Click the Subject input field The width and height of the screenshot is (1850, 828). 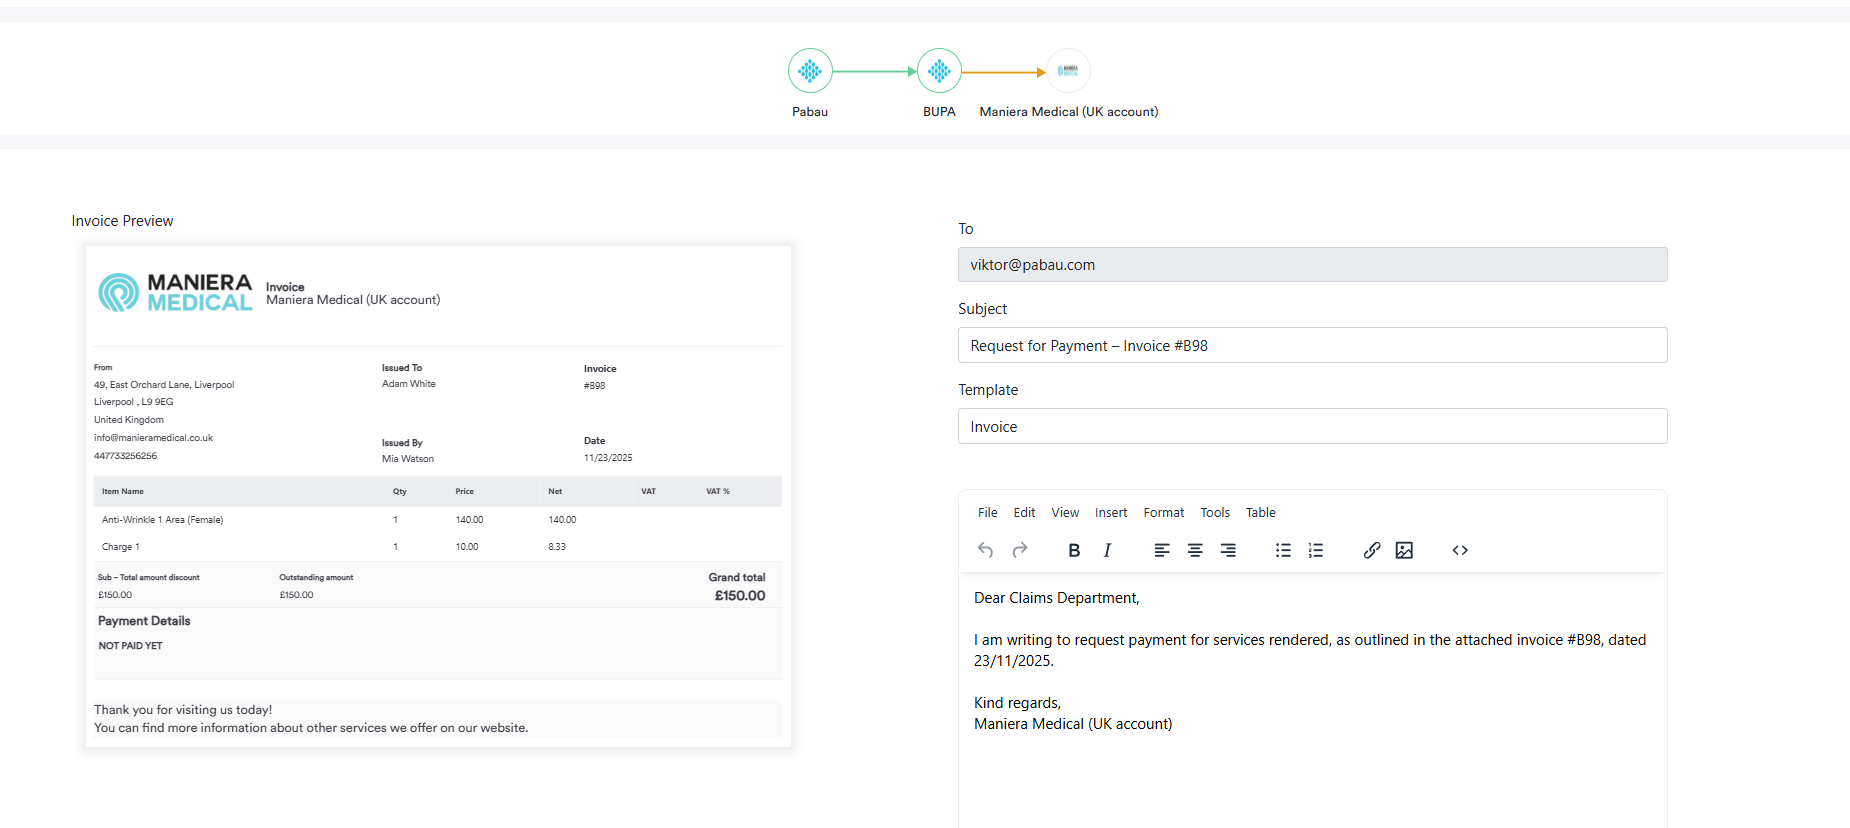(1312, 345)
